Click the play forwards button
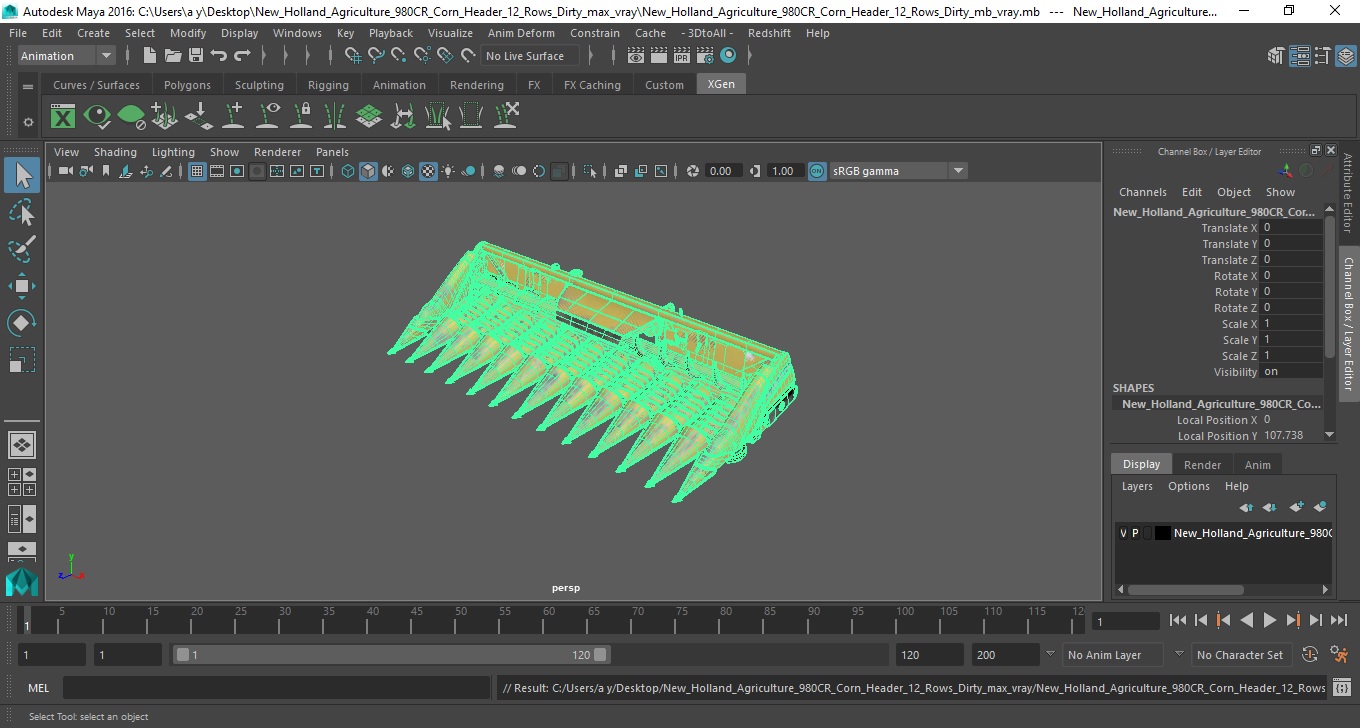The width and height of the screenshot is (1360, 728). pos(1269,621)
